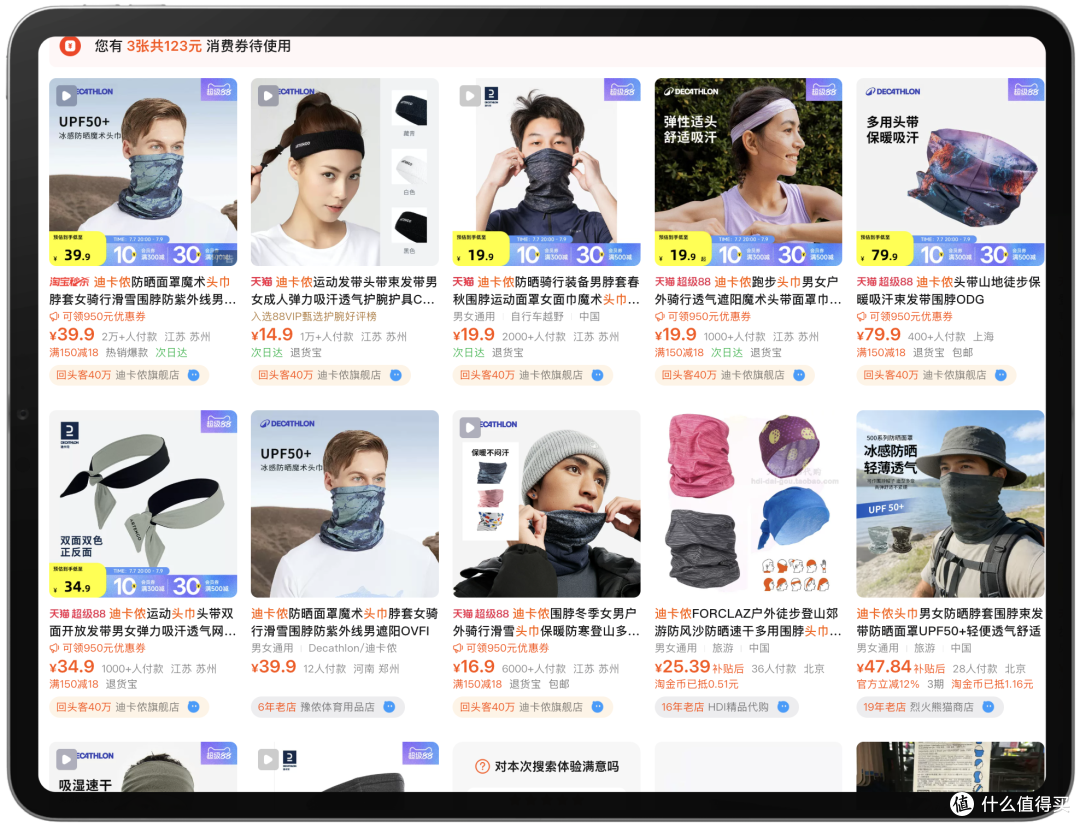Open the pink and blue multi-scarf product image
Viewport: 1080px width, 827px height.
(x=748, y=504)
